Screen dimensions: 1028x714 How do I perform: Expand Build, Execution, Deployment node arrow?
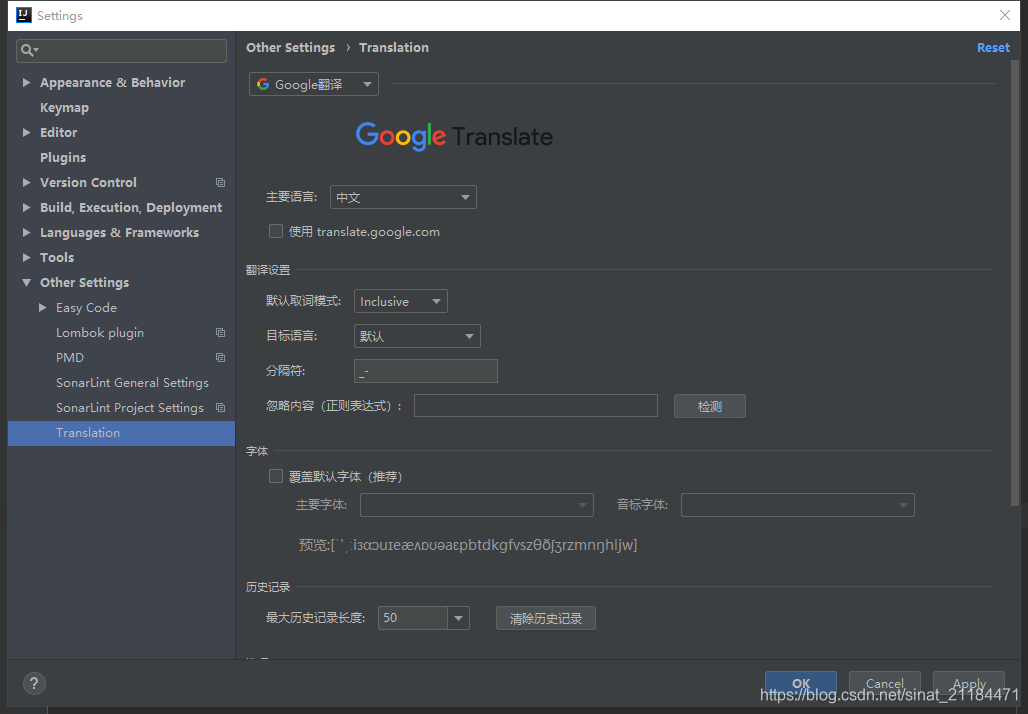[x=26, y=207]
